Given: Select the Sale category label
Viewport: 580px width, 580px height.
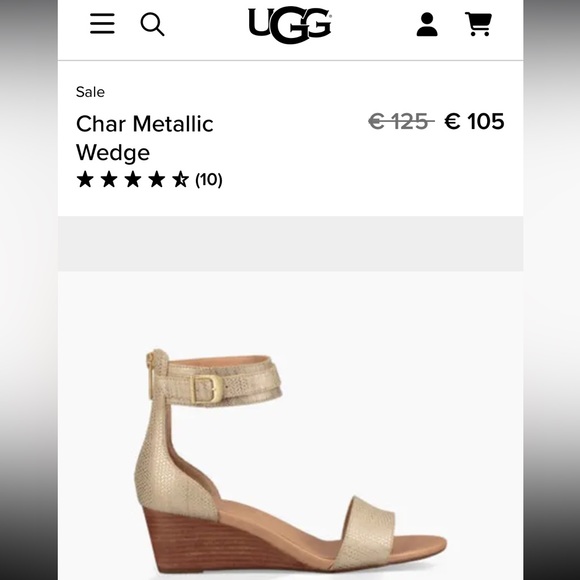Looking at the screenshot, I should tap(90, 92).
